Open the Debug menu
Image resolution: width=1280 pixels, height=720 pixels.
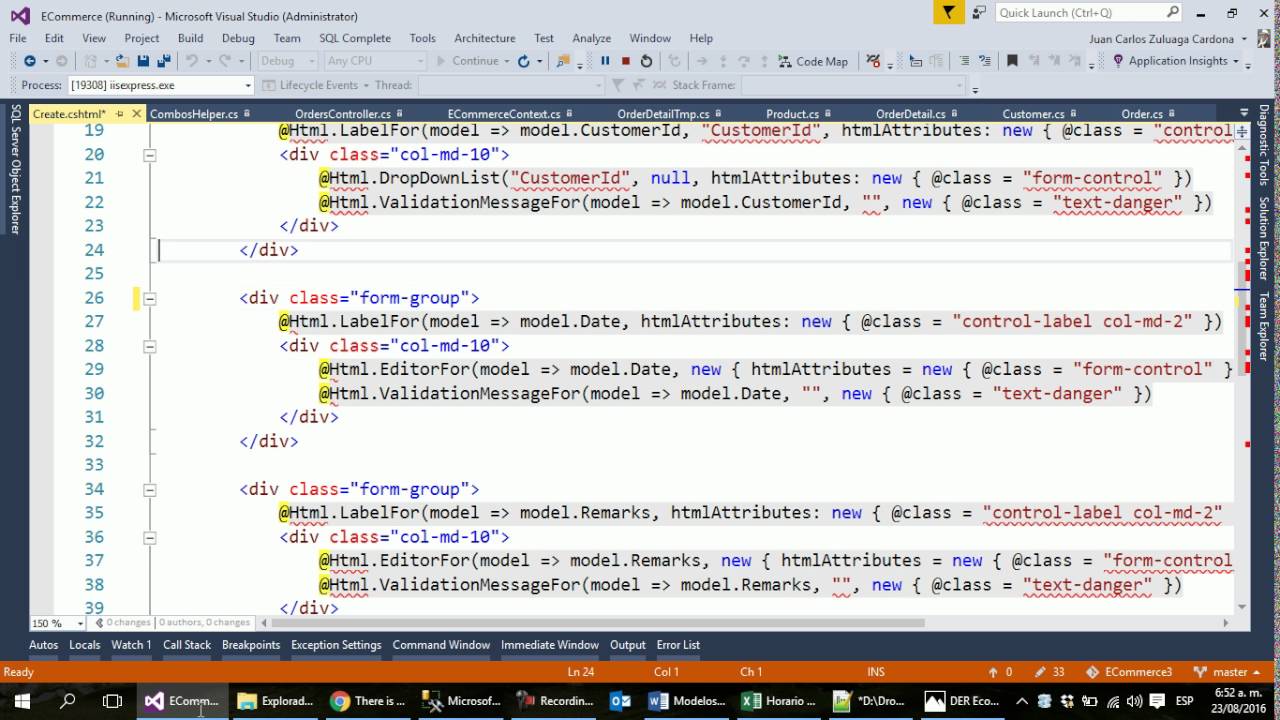tap(238, 38)
